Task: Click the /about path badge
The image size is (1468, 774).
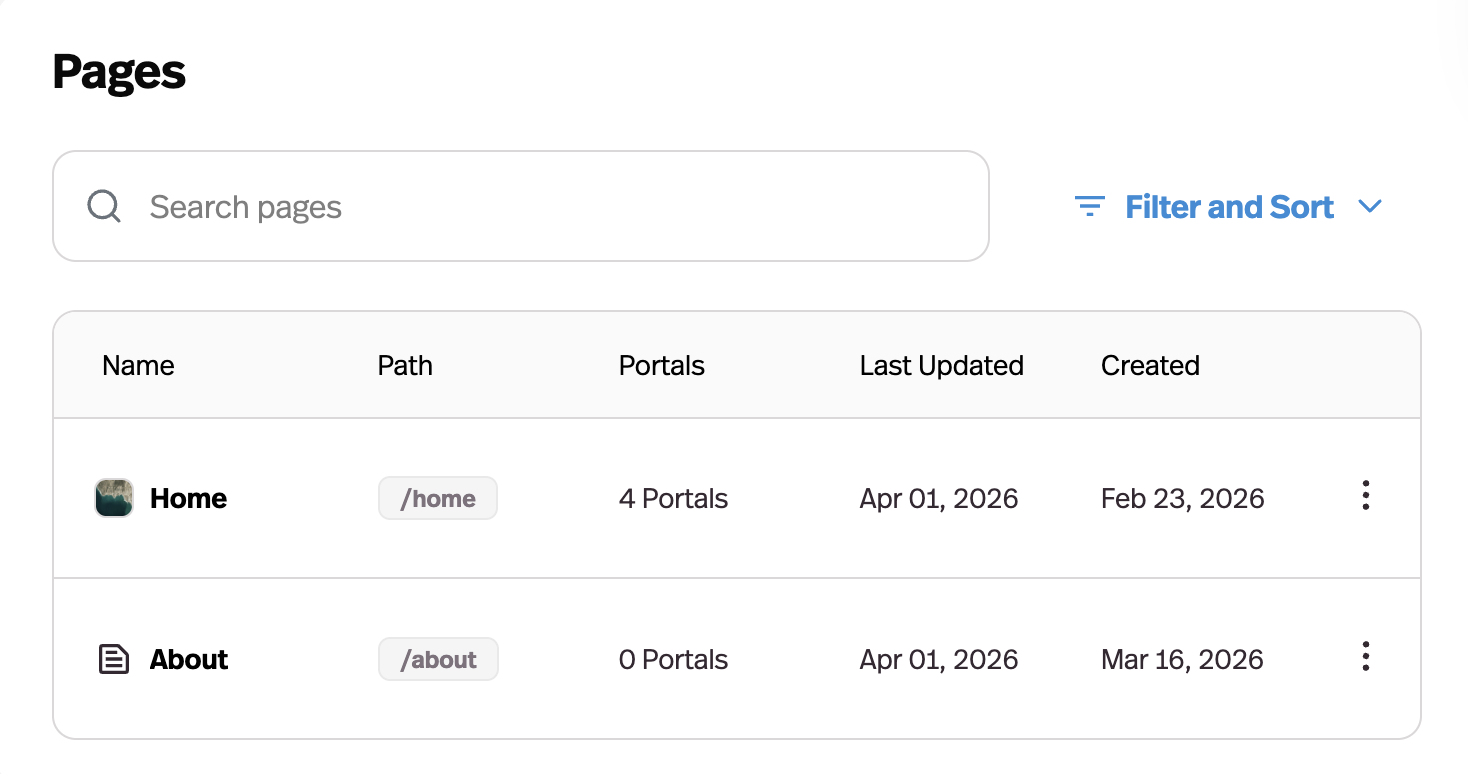Action: click(438, 659)
